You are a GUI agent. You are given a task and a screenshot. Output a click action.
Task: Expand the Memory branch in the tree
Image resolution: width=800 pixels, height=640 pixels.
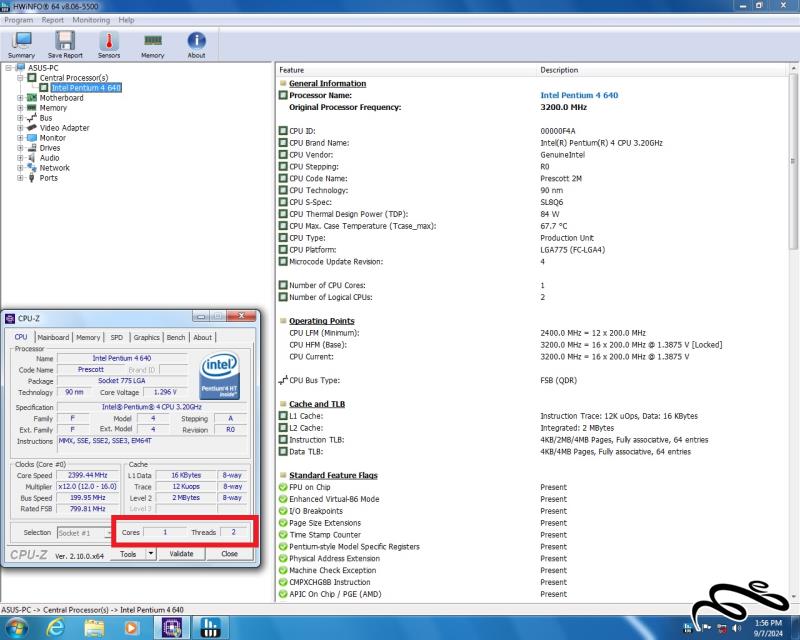tap(20, 108)
